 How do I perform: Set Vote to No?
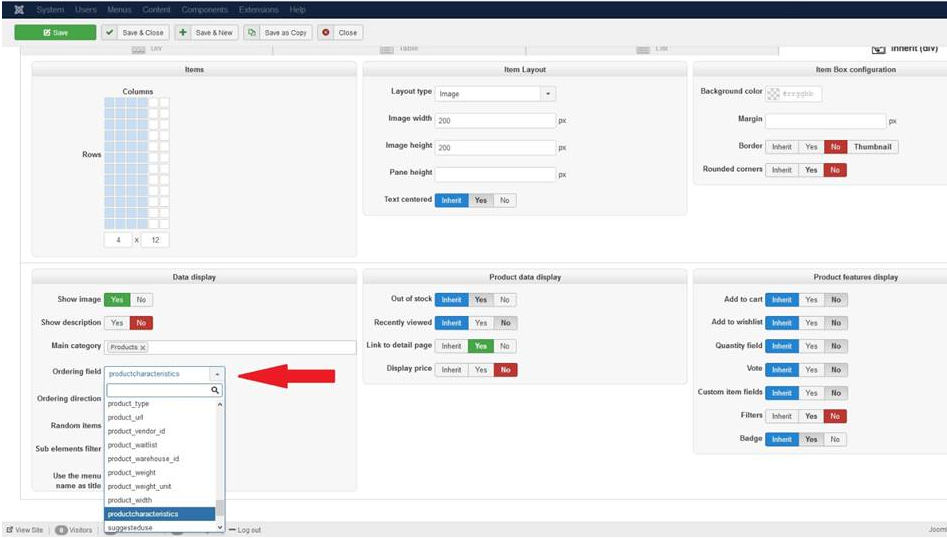point(836,370)
